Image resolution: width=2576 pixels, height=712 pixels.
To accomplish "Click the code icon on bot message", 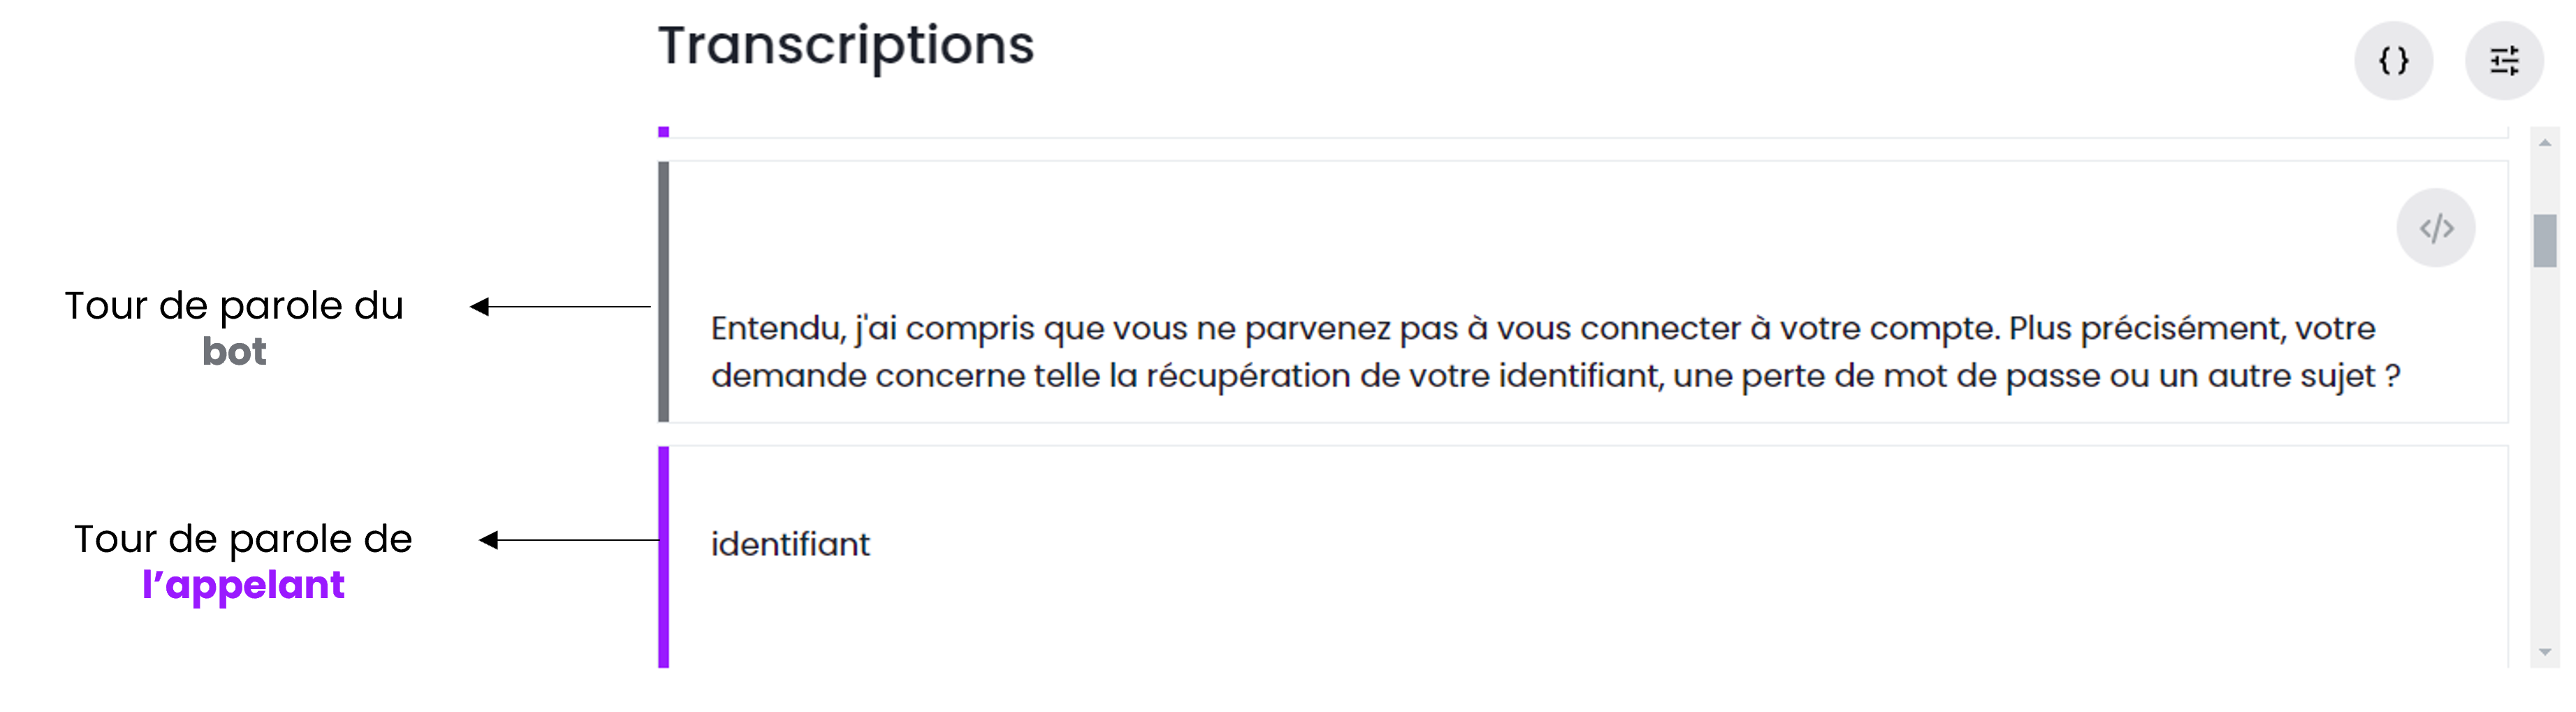I will click(2435, 228).
